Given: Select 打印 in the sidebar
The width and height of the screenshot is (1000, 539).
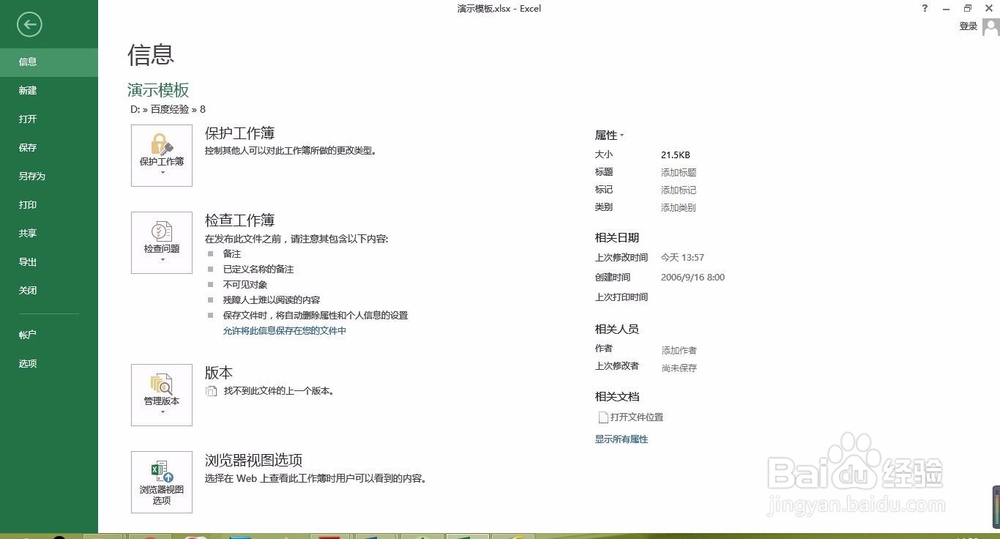Looking at the screenshot, I should coord(49,205).
